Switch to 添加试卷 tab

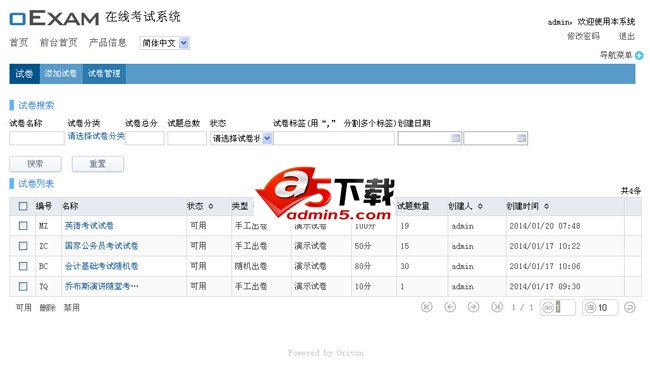[61, 74]
